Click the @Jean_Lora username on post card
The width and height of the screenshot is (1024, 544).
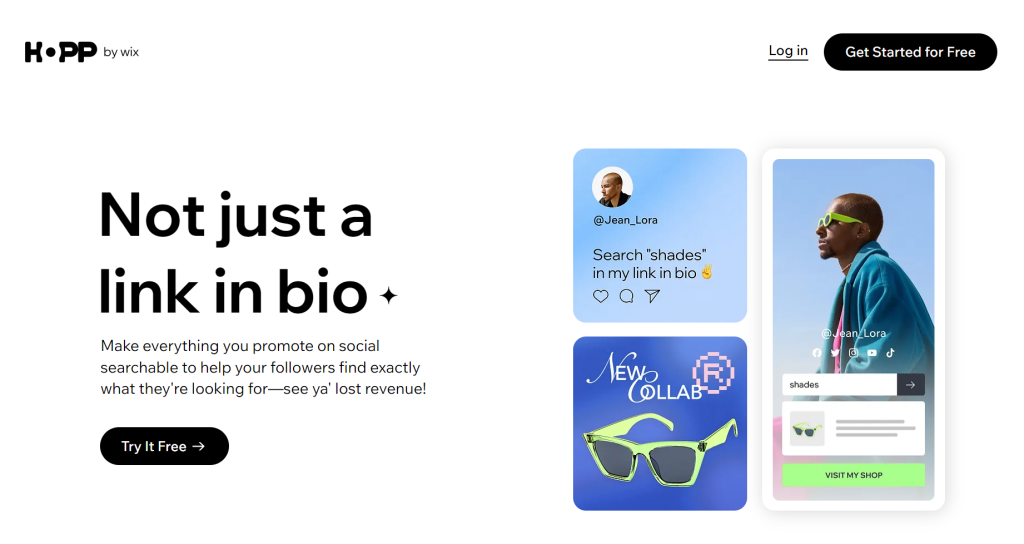[x=625, y=220]
